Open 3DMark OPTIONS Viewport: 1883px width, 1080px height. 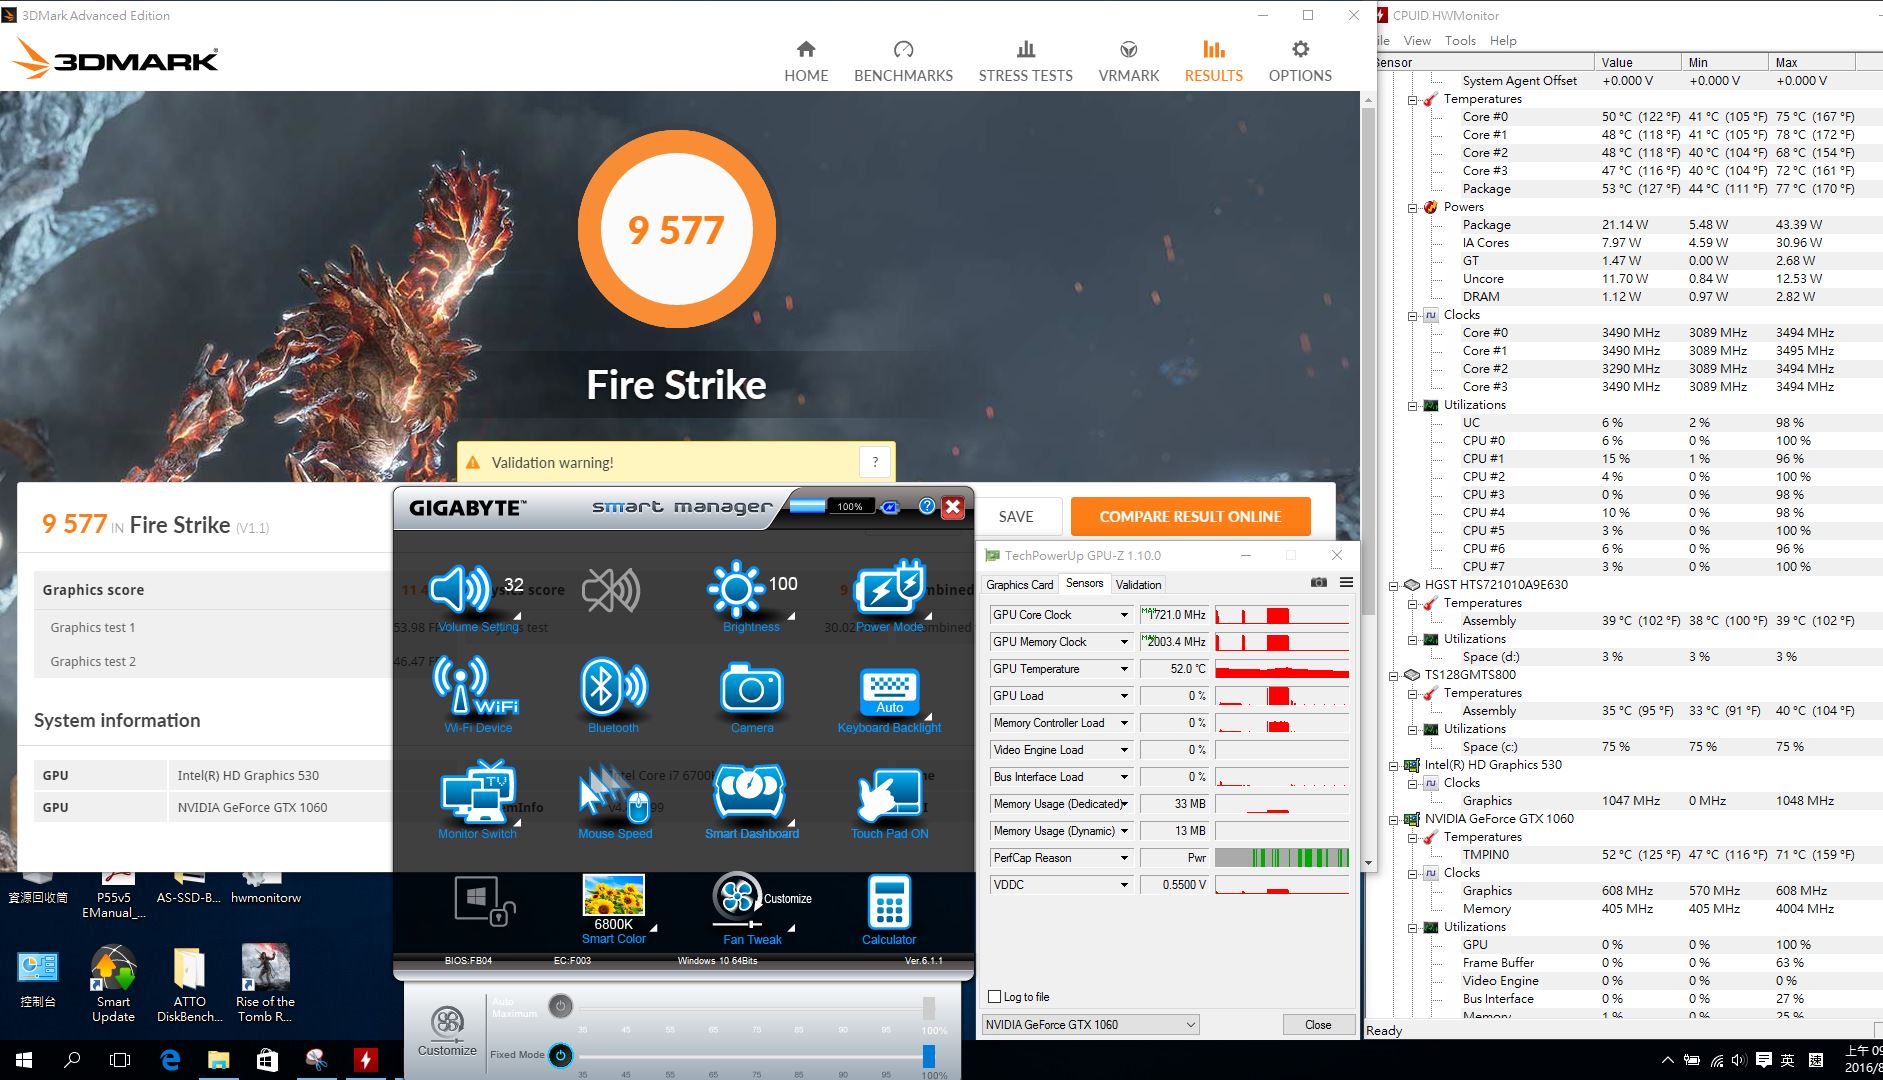pyautogui.click(x=1300, y=62)
